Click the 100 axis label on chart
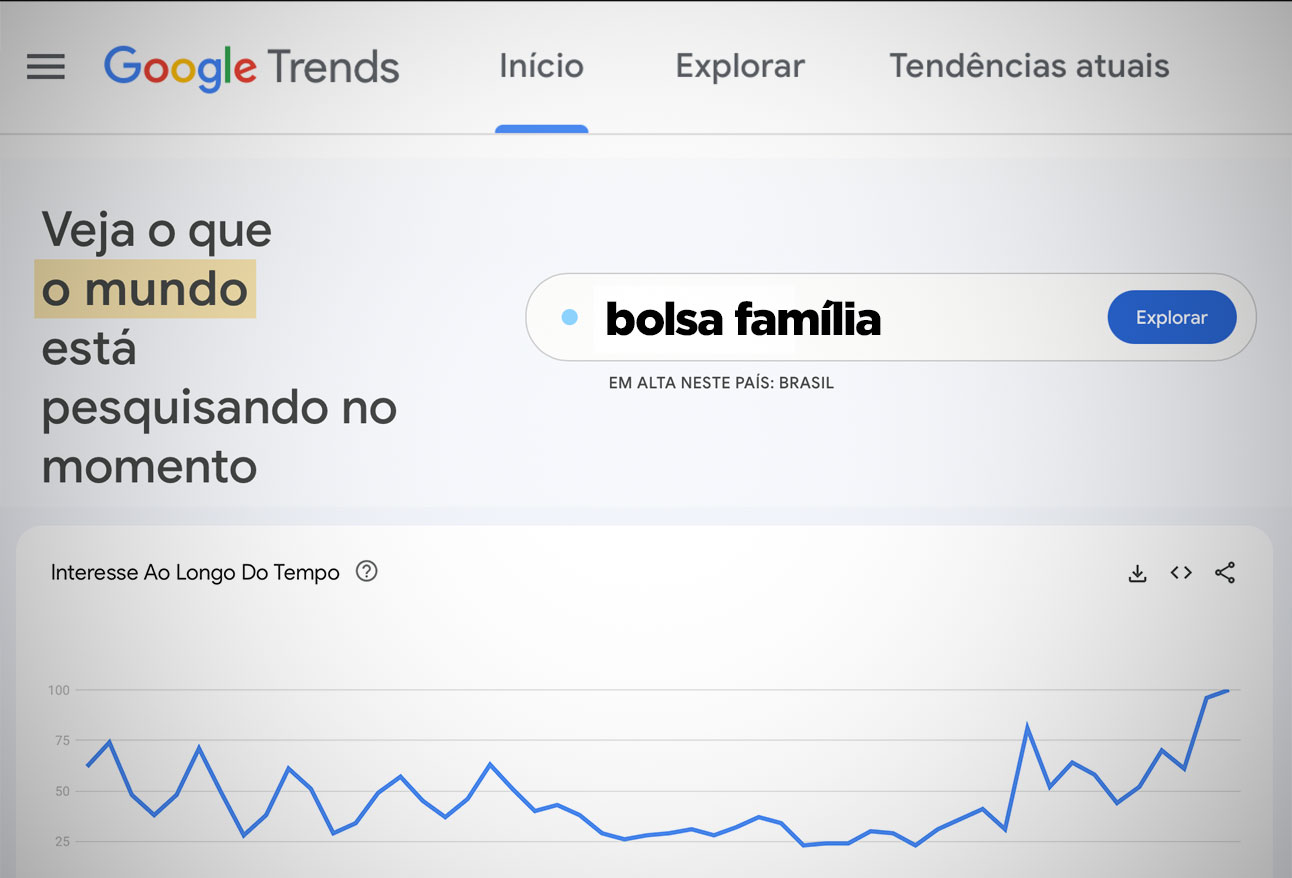This screenshot has width=1292, height=878. point(58,690)
